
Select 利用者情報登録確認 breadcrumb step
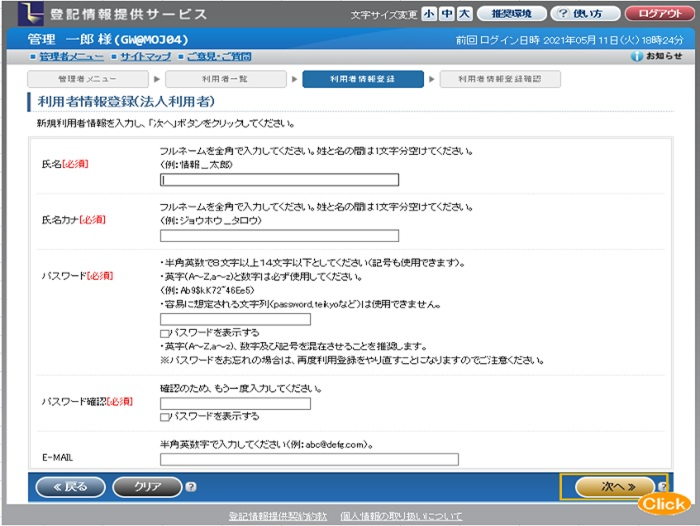[x=500, y=79]
